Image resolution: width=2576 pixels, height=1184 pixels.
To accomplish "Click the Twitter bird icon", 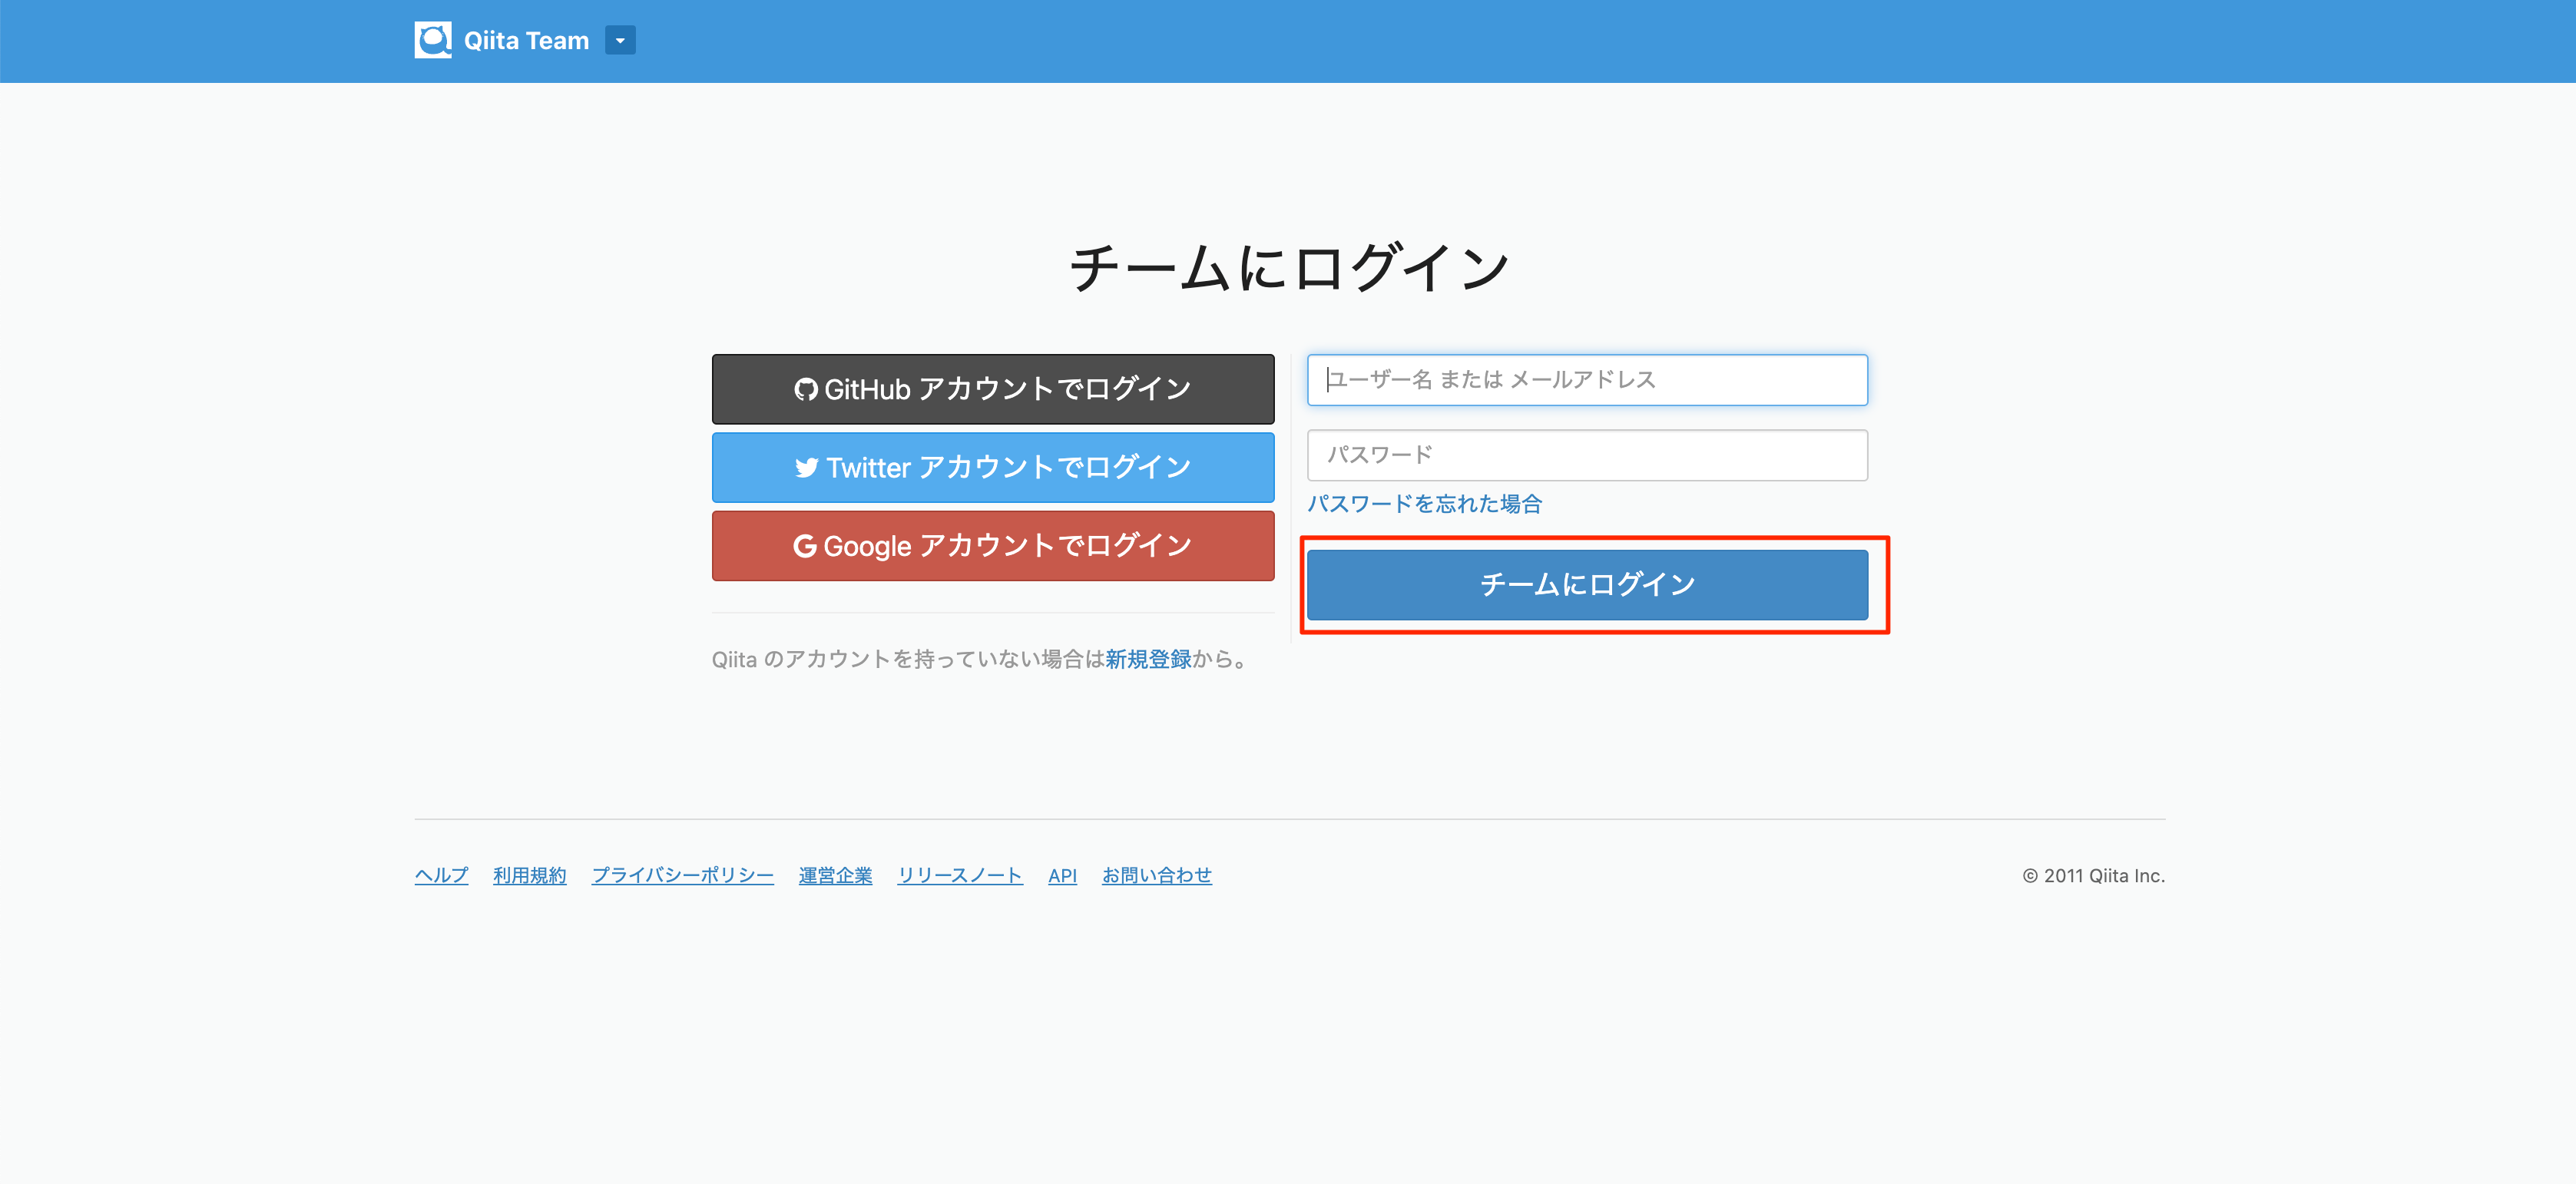I will pyautogui.click(x=806, y=468).
